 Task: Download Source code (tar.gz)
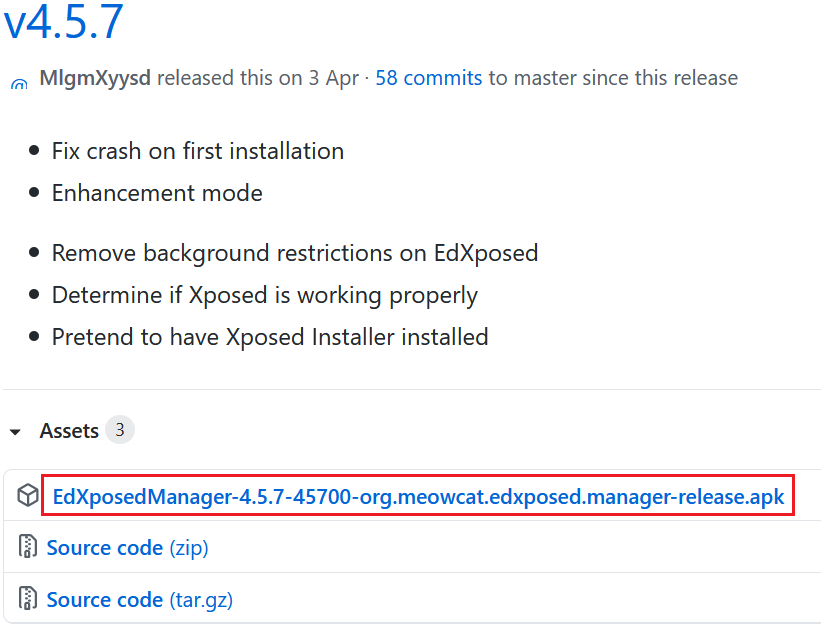(140, 600)
